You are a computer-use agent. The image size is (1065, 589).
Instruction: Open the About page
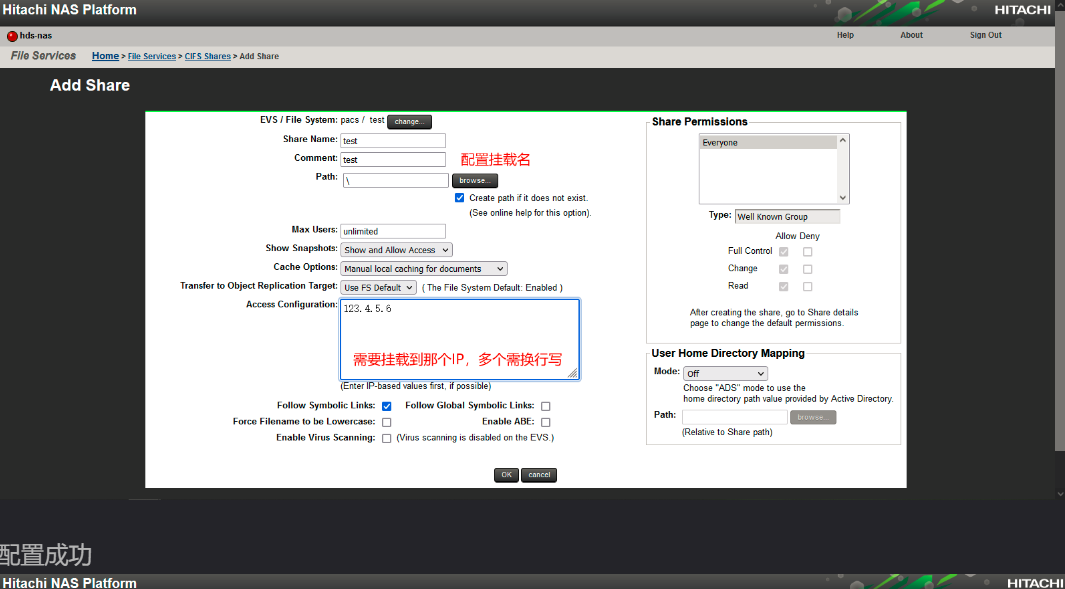911,35
